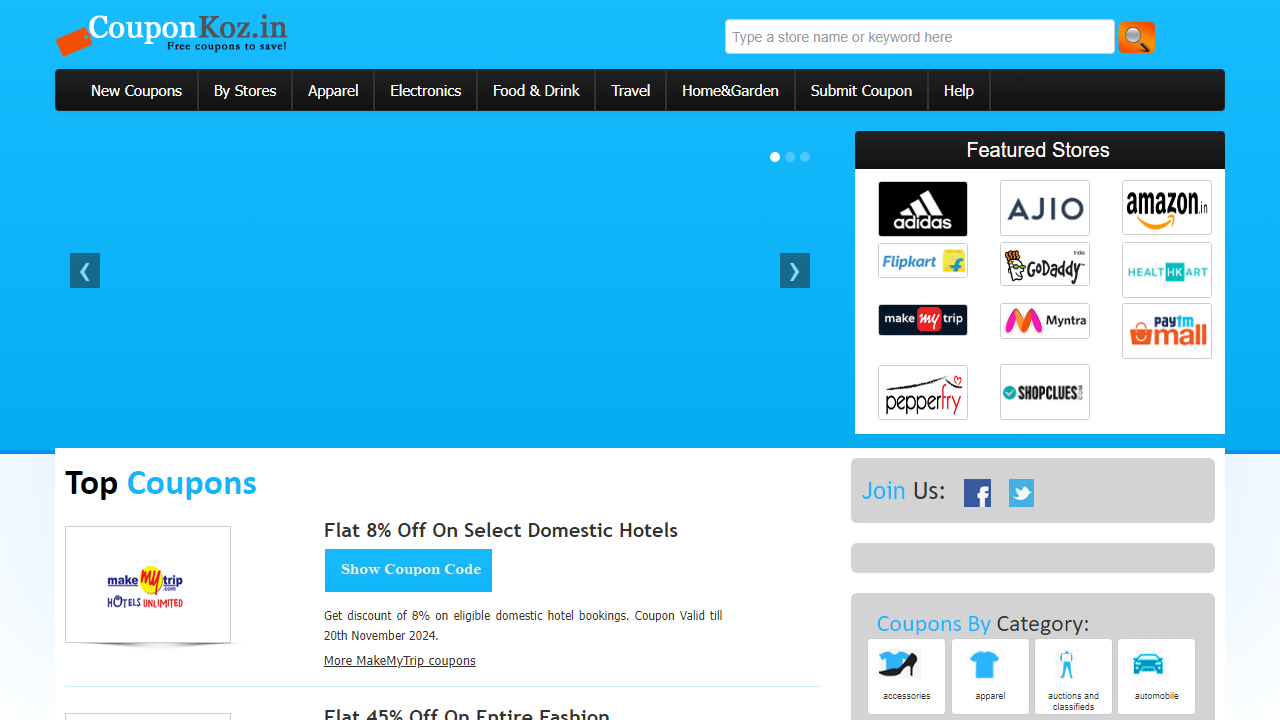The width and height of the screenshot is (1280, 720).
Task: Open the Adidas featured store logo
Action: point(922,209)
